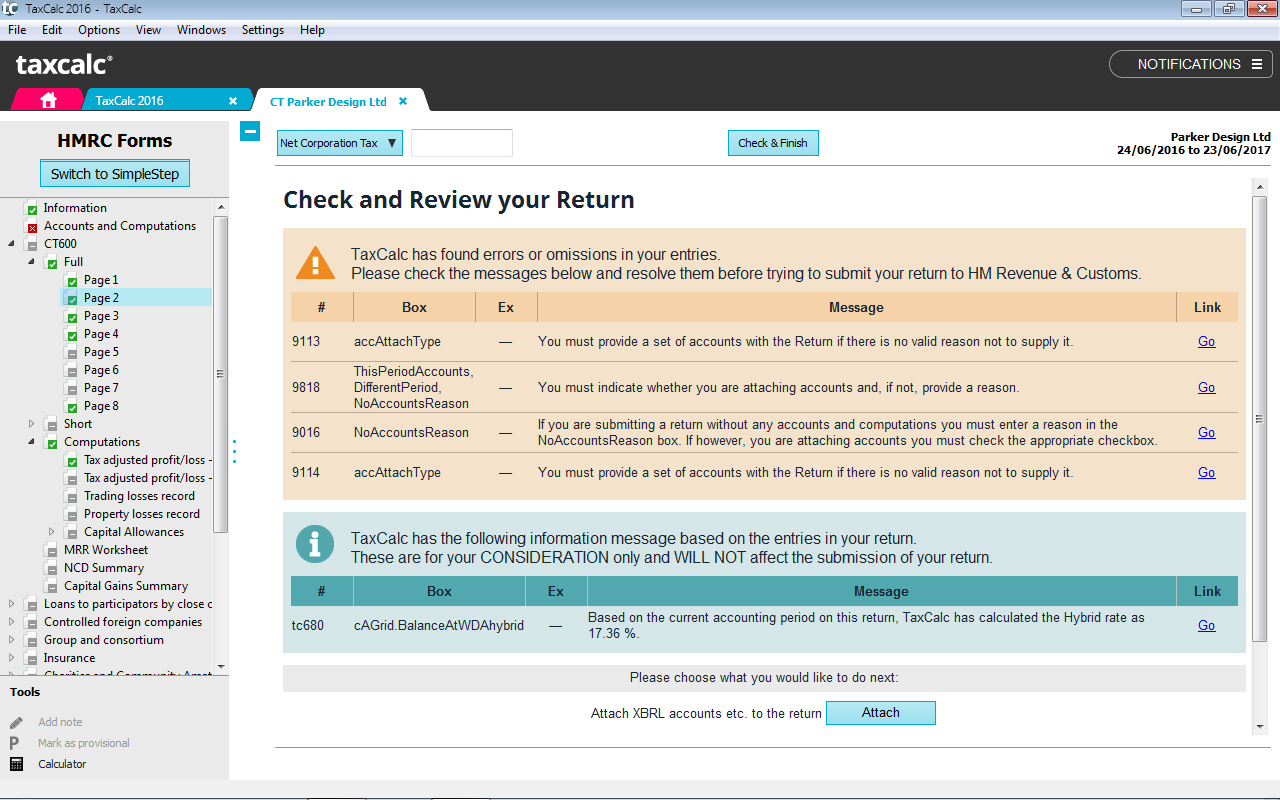Image resolution: width=1280 pixels, height=800 pixels.
Task: Click the Mark as provisional icon
Action: 15,743
